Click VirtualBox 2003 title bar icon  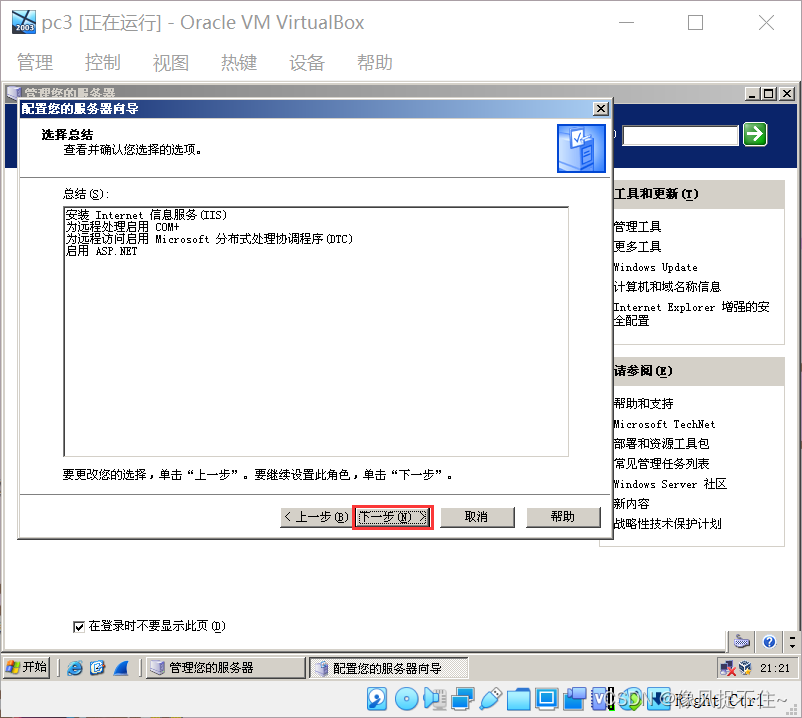click(24, 22)
